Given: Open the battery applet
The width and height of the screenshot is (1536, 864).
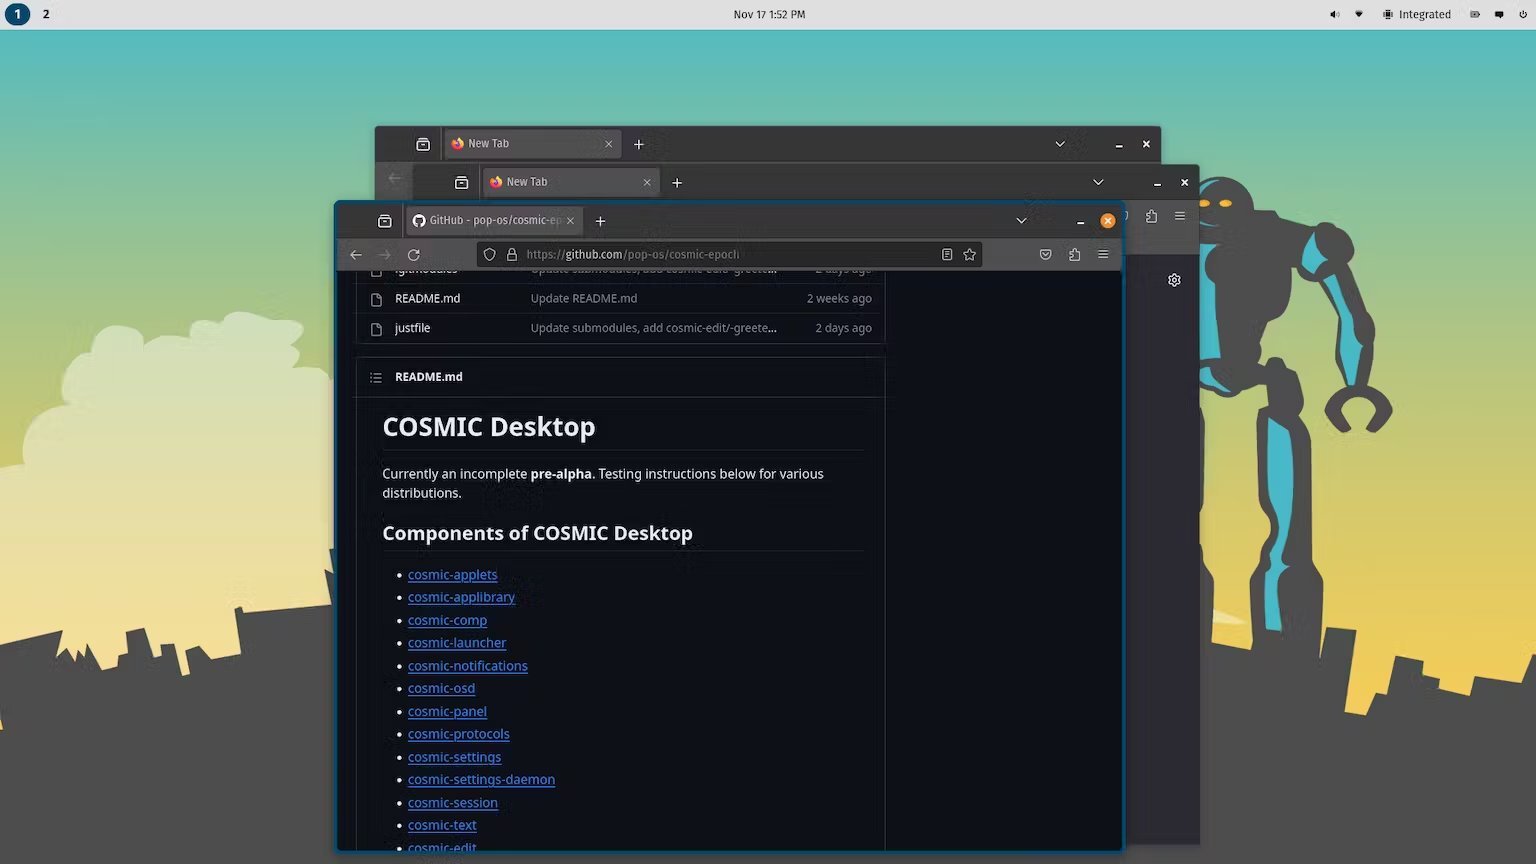Looking at the screenshot, I should (1474, 14).
